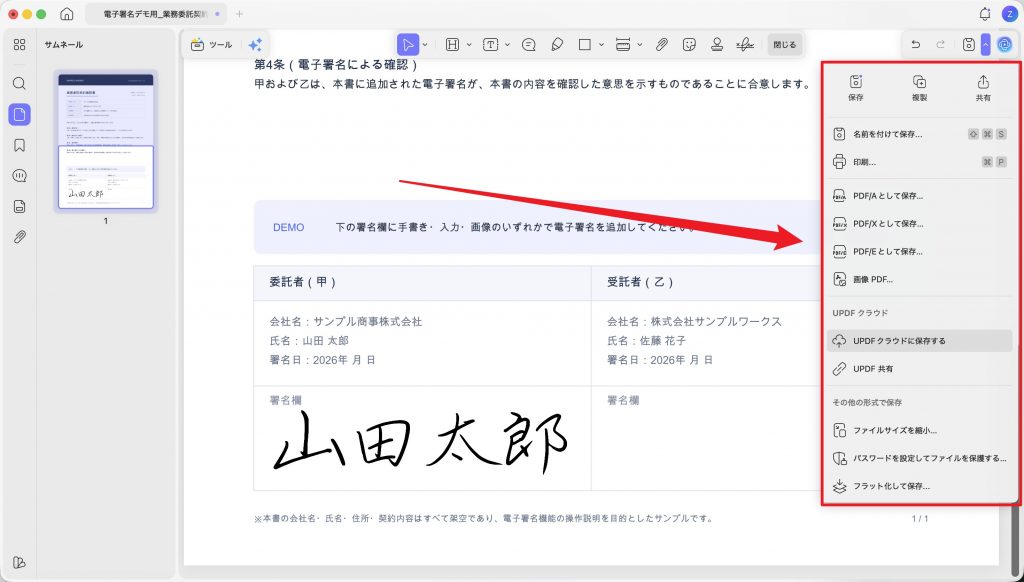Open the thumbnail grid view icon

click(20, 44)
